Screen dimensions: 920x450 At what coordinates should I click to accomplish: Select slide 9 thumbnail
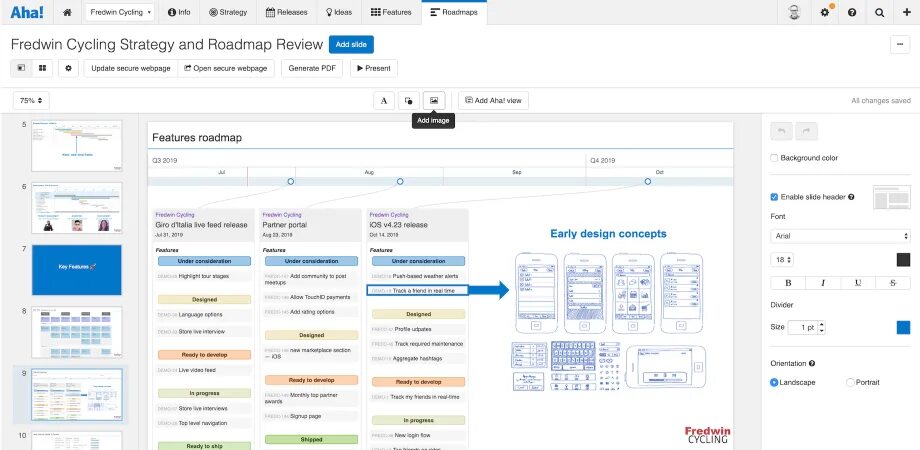[x=77, y=394]
